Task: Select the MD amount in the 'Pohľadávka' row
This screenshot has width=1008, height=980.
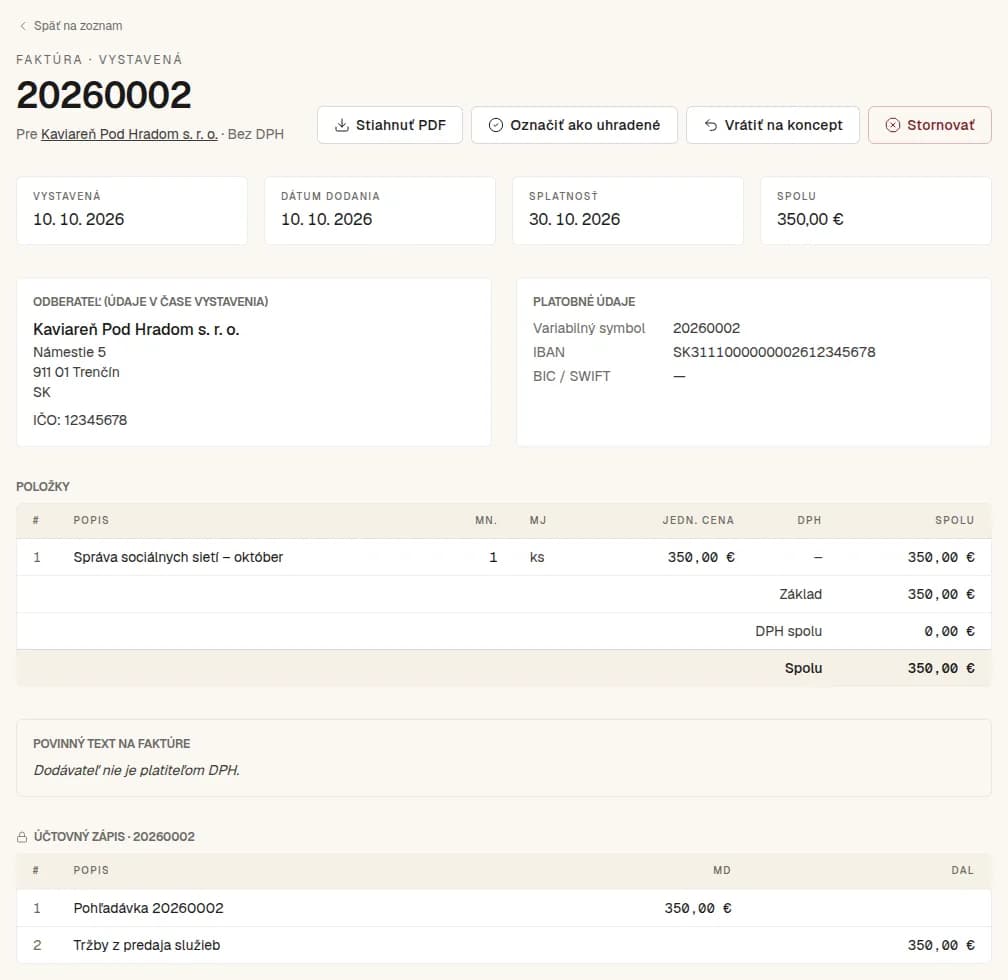Action: [698, 908]
